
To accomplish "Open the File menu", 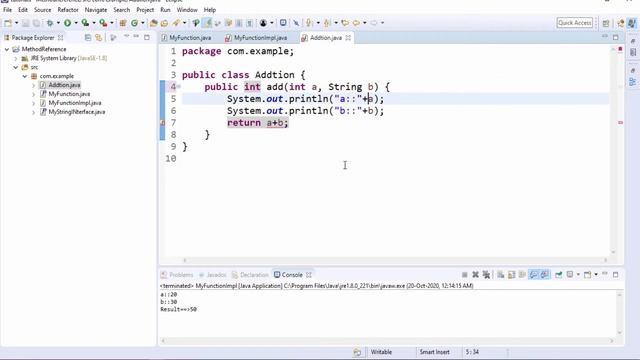I will point(7,10).
